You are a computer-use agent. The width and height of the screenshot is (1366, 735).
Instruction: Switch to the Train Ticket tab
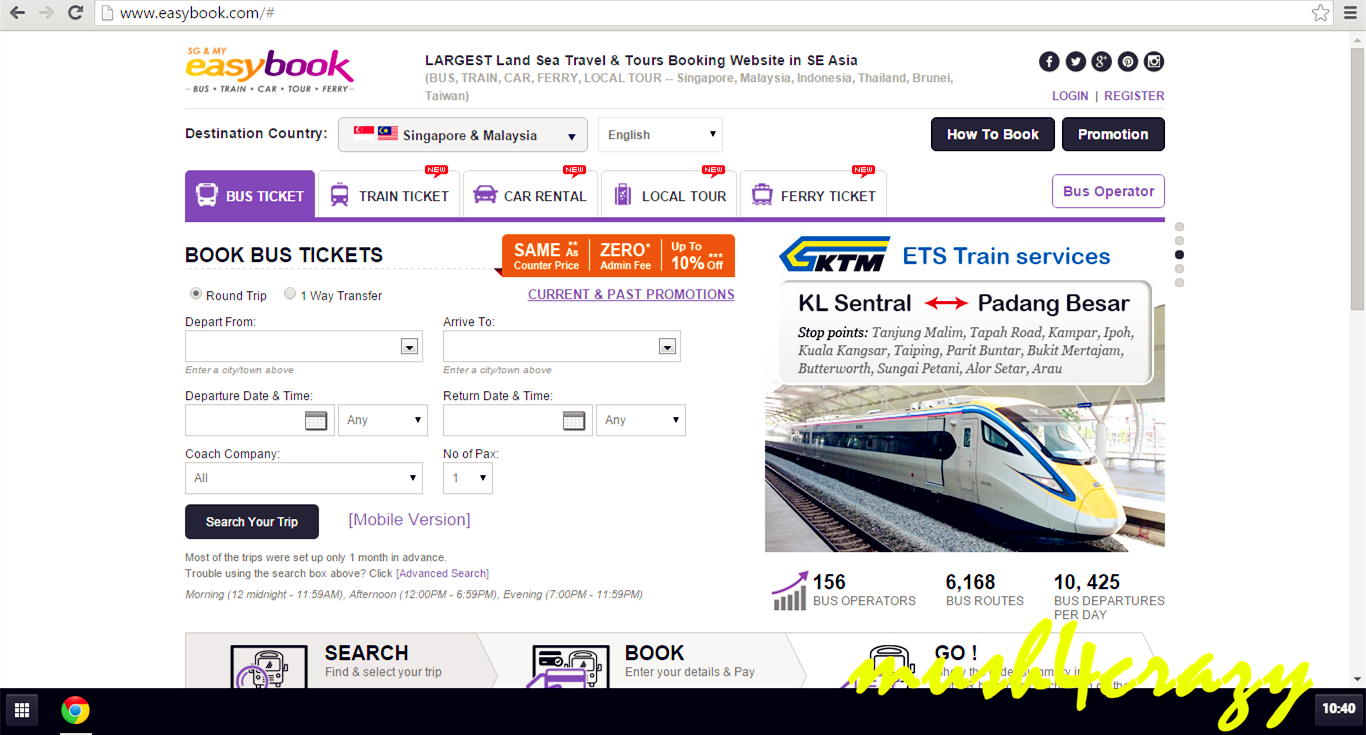[389, 195]
